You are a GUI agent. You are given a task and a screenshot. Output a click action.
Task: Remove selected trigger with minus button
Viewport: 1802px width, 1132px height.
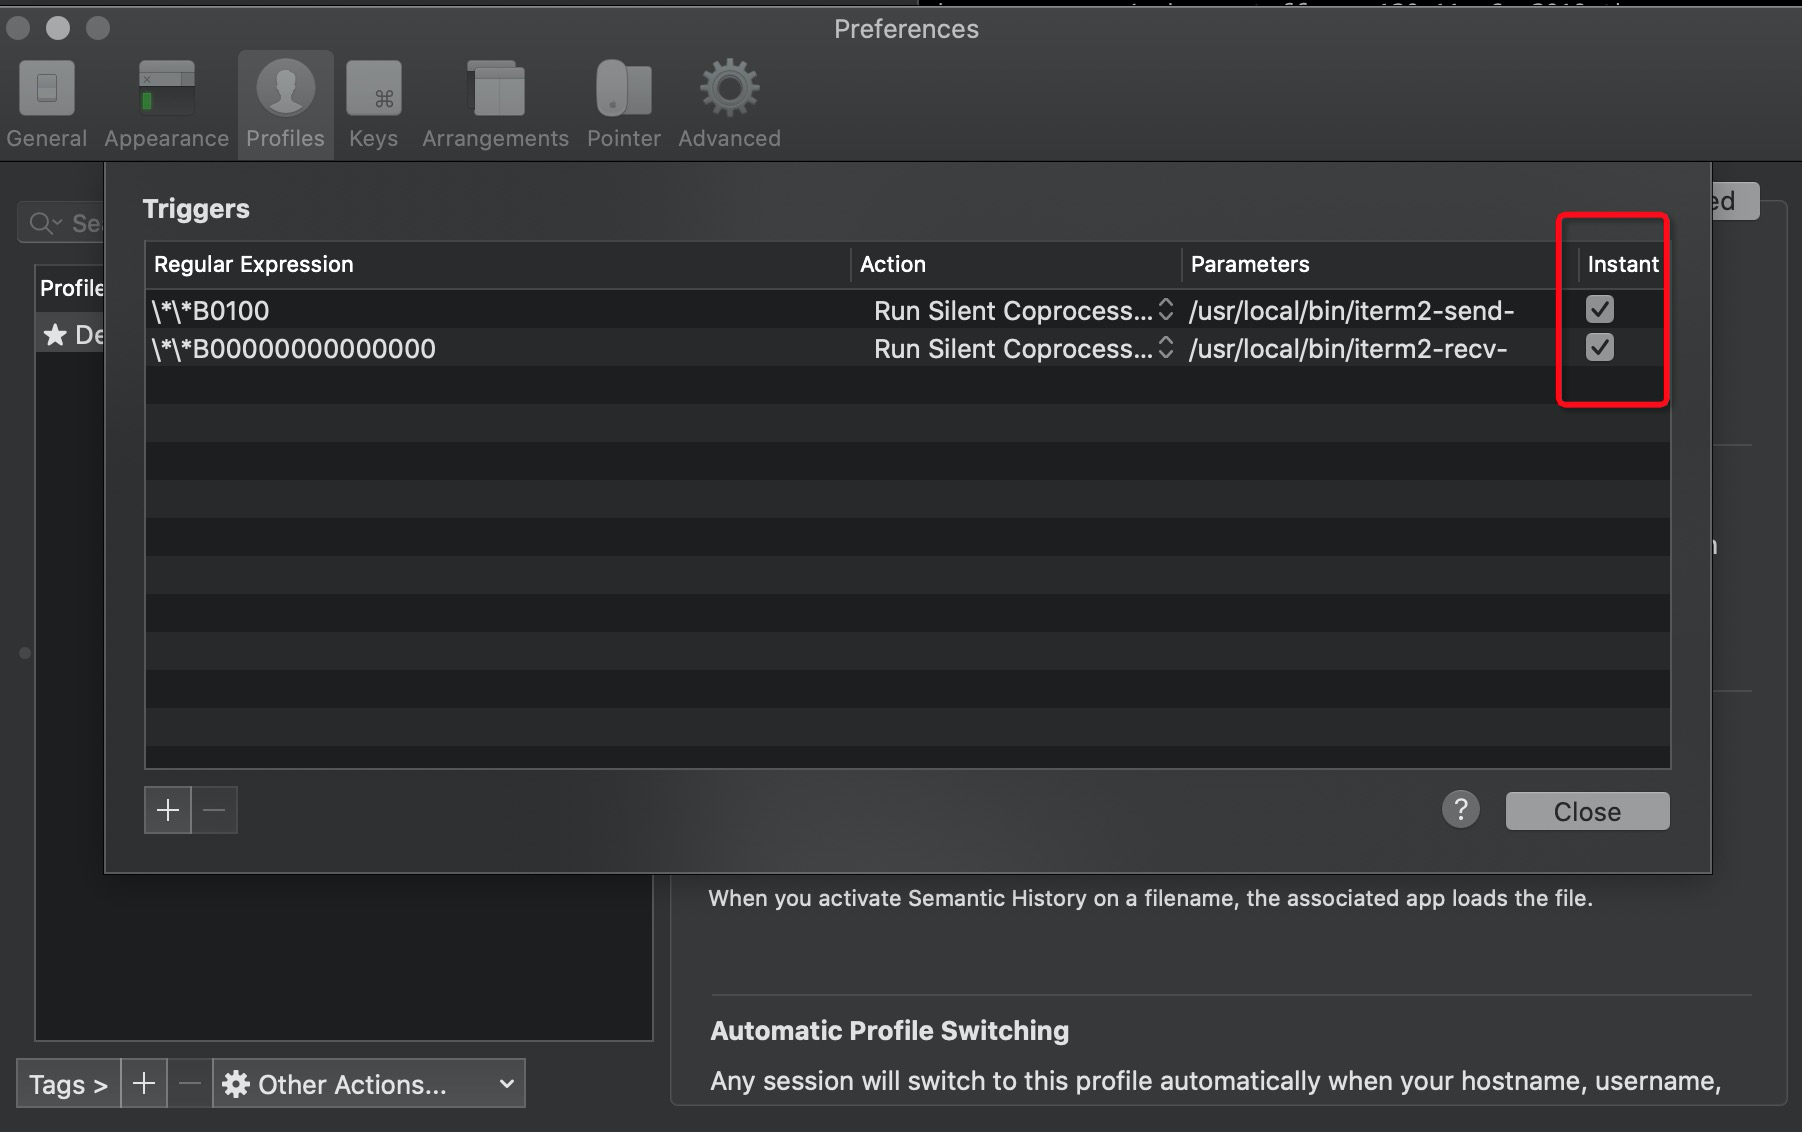(214, 810)
